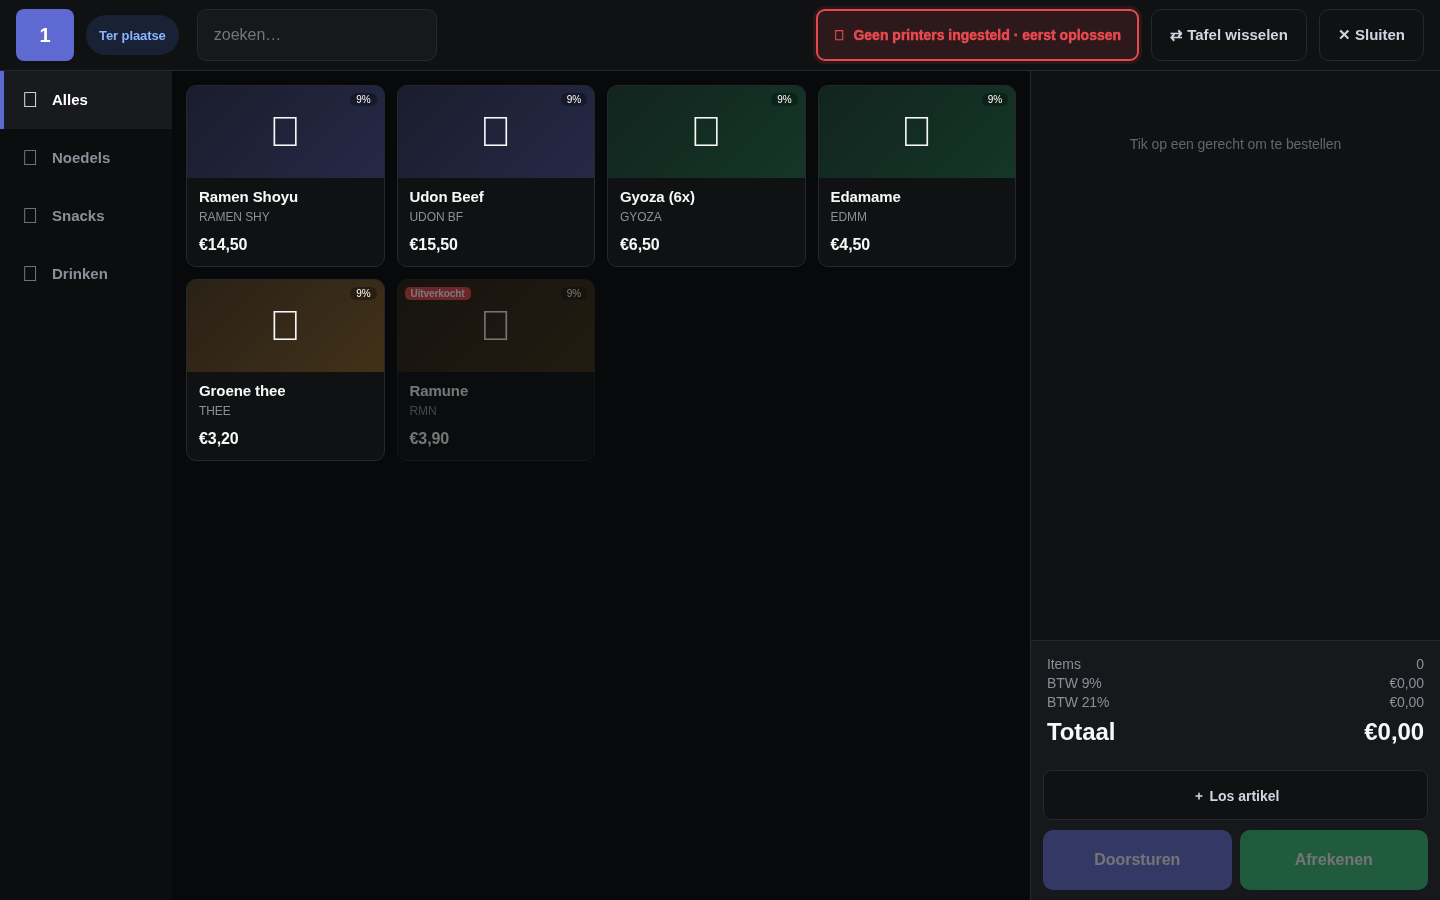Click the Doorsturen button
Viewport: 1440px width, 900px height.
(x=1137, y=860)
